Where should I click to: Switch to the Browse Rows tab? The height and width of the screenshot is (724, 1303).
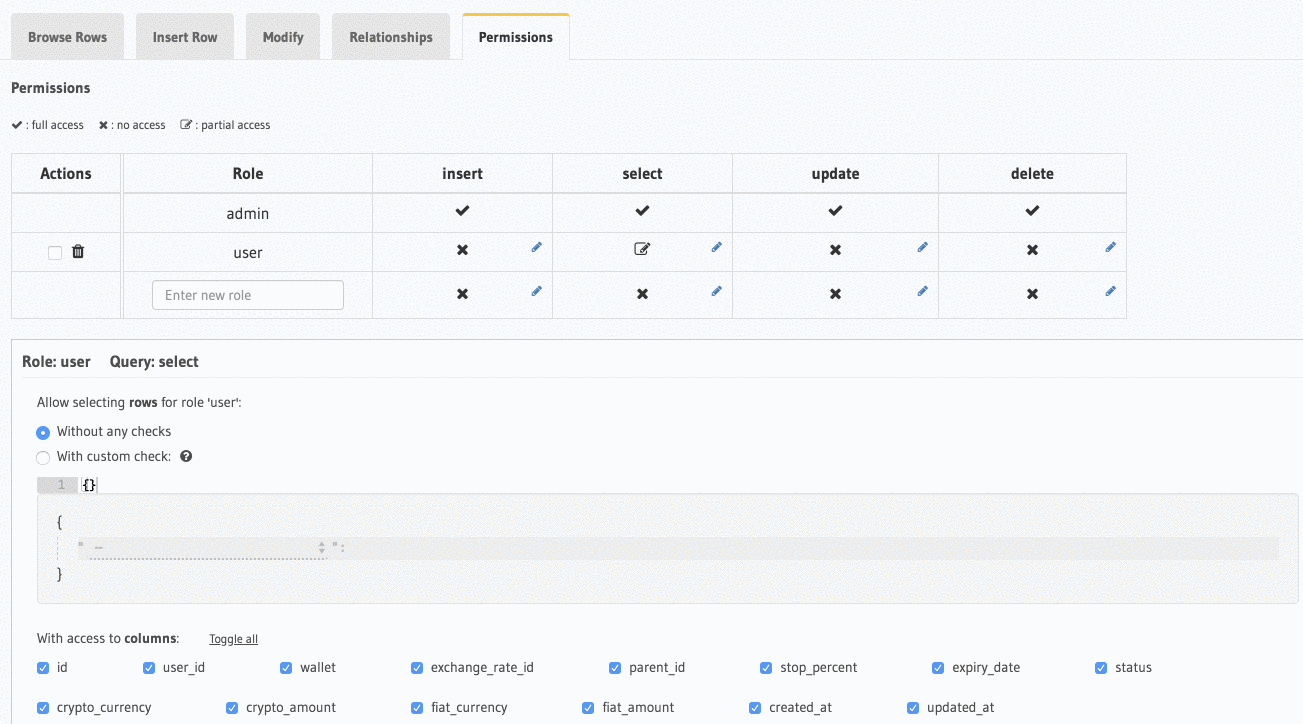(x=68, y=37)
